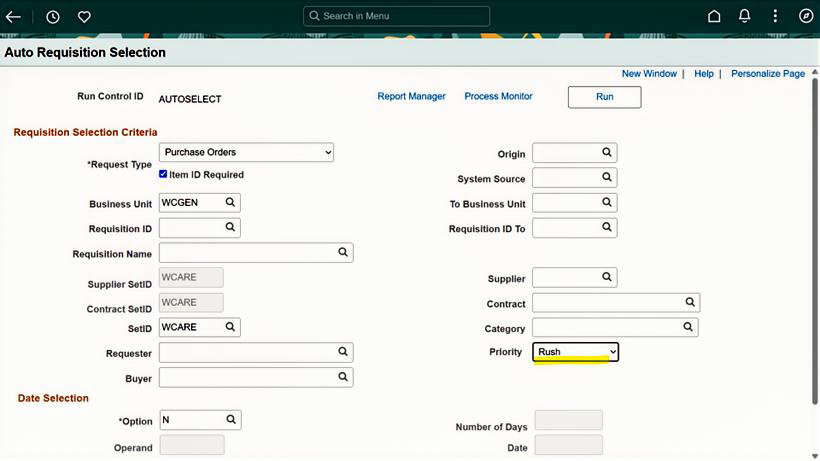The width and height of the screenshot is (820, 461).
Task: Click the back arrow icon
Action: pos(13,17)
